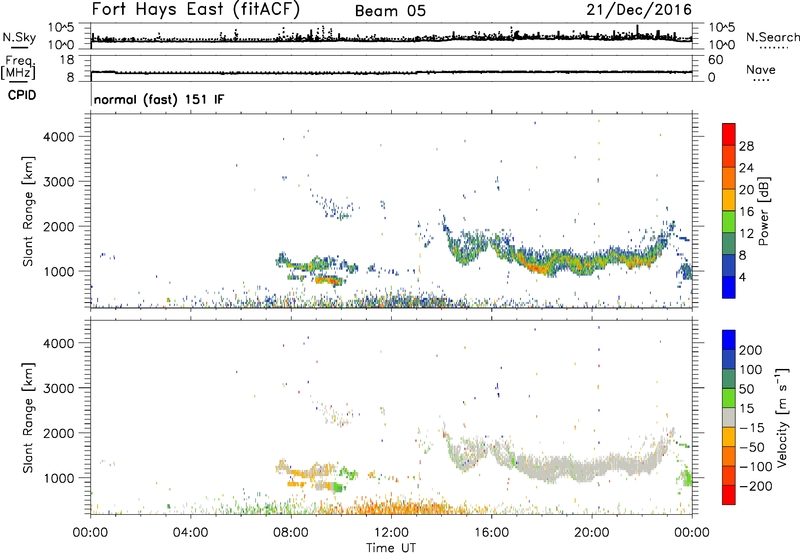Click the '1000' tick in the velocity panel
Image resolution: width=800 pixels, height=554 pixels.
[59, 478]
